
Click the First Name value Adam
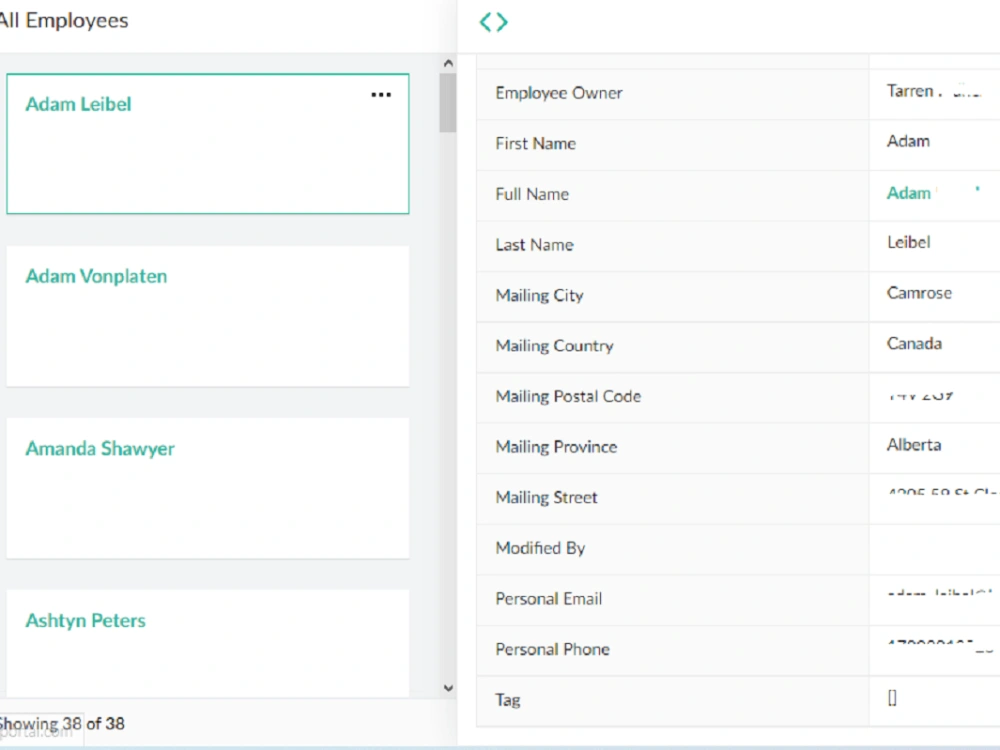[908, 141]
